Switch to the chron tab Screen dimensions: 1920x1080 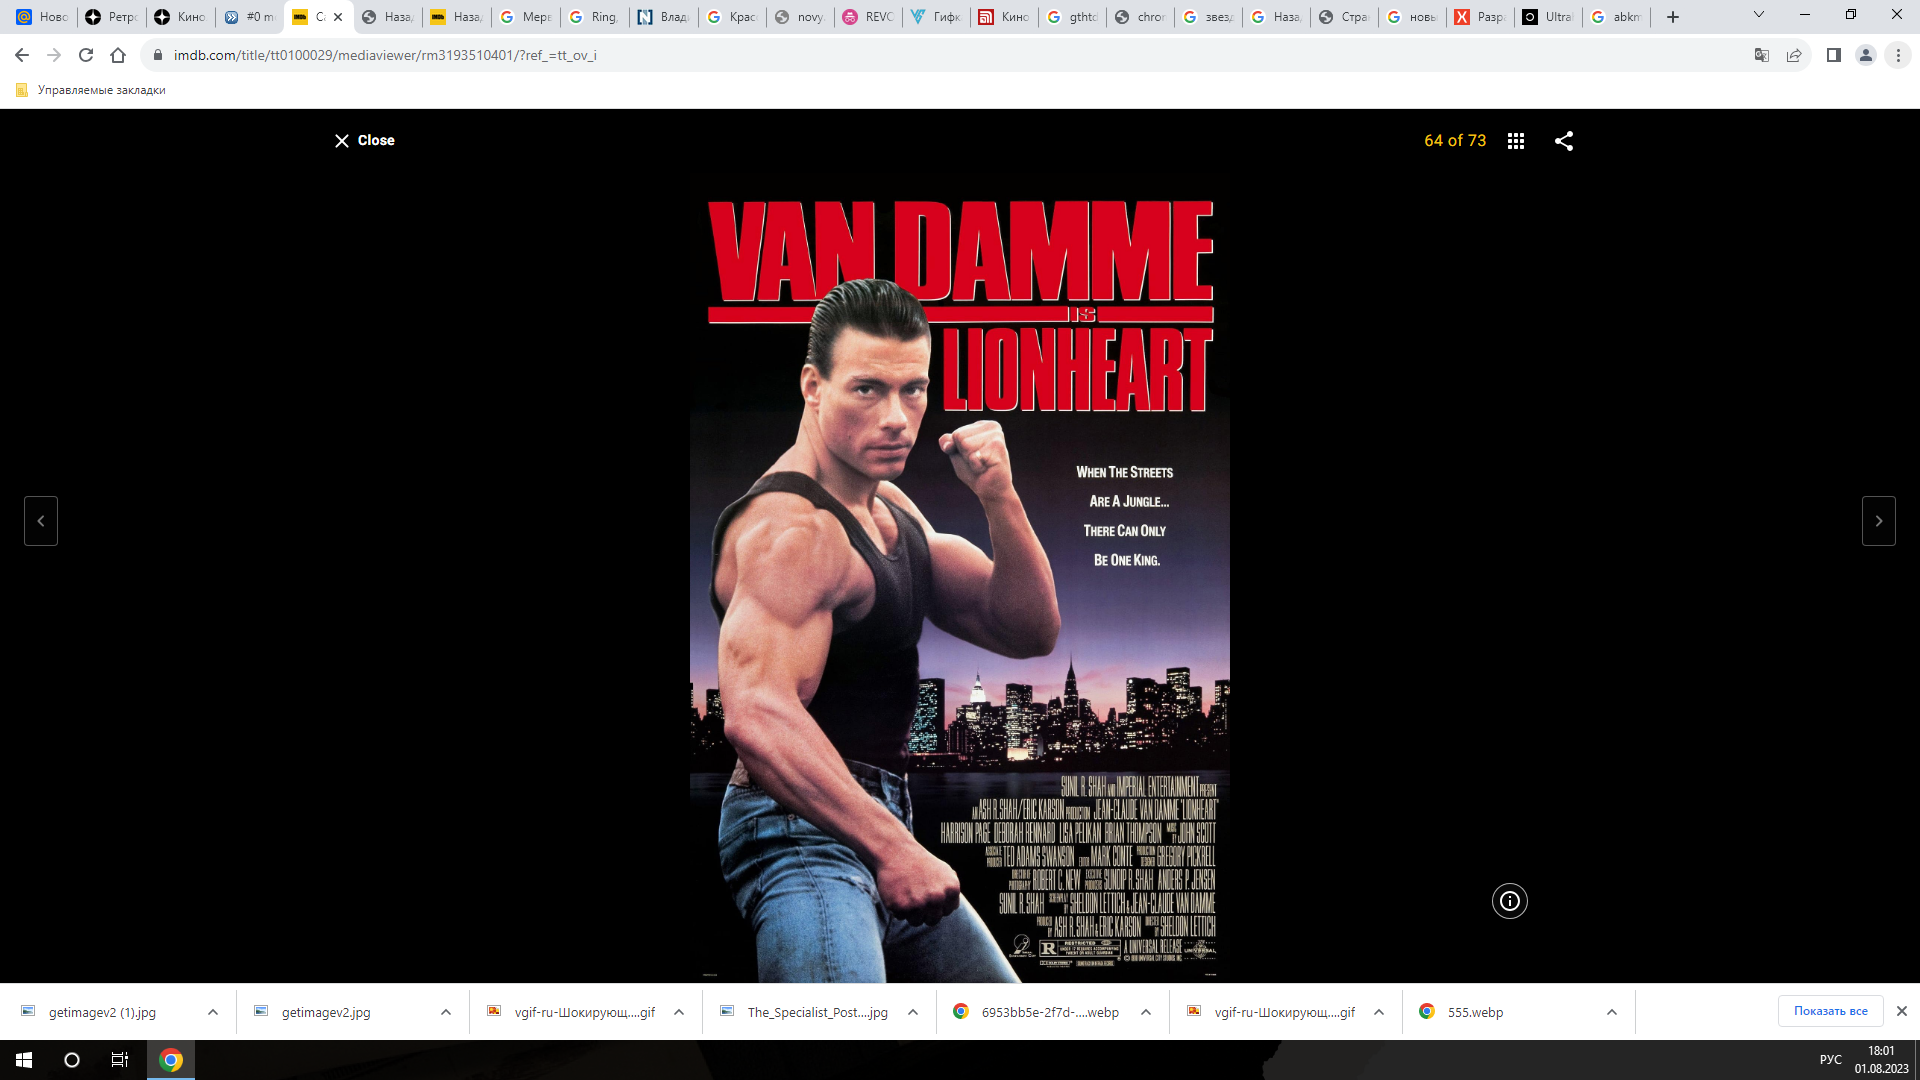point(1141,17)
